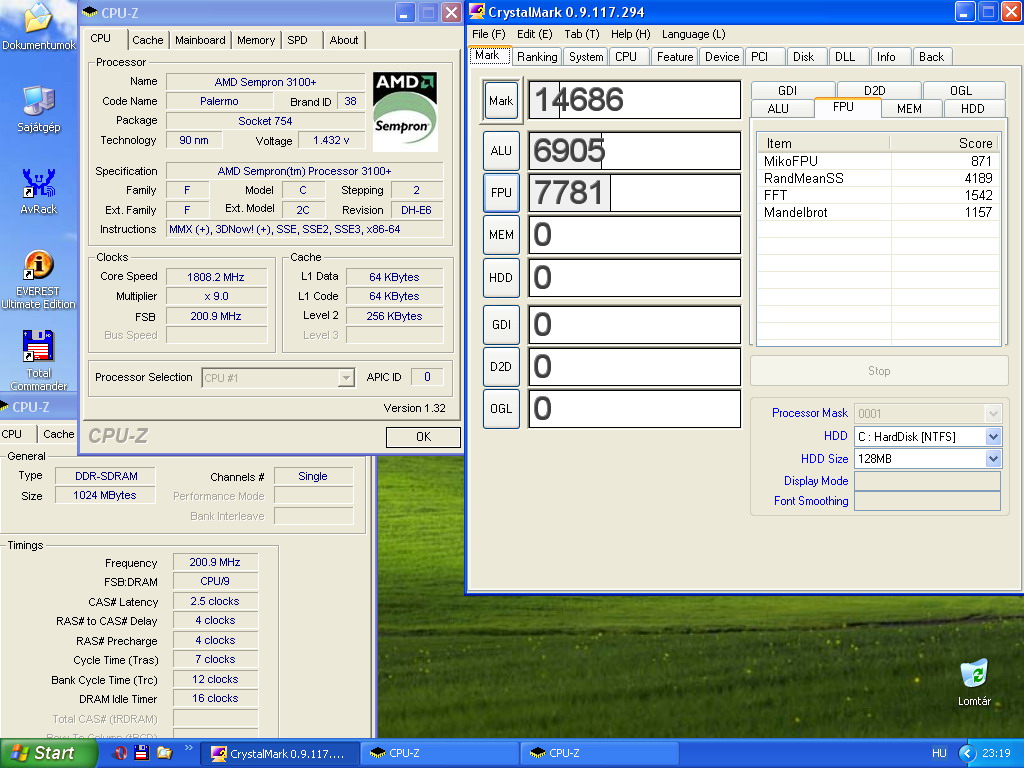The image size is (1024, 768).
Task: Run the ALU benchmark button
Action: [x=501, y=151]
